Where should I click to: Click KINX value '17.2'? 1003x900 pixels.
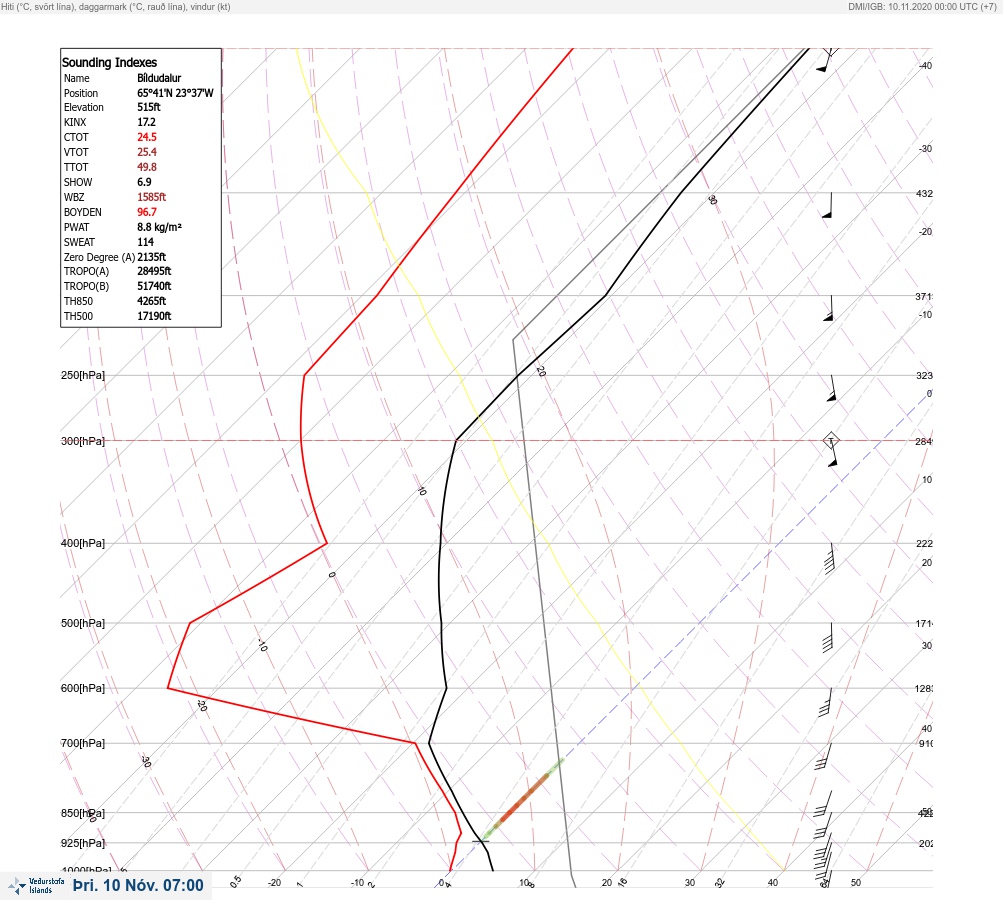coord(146,122)
